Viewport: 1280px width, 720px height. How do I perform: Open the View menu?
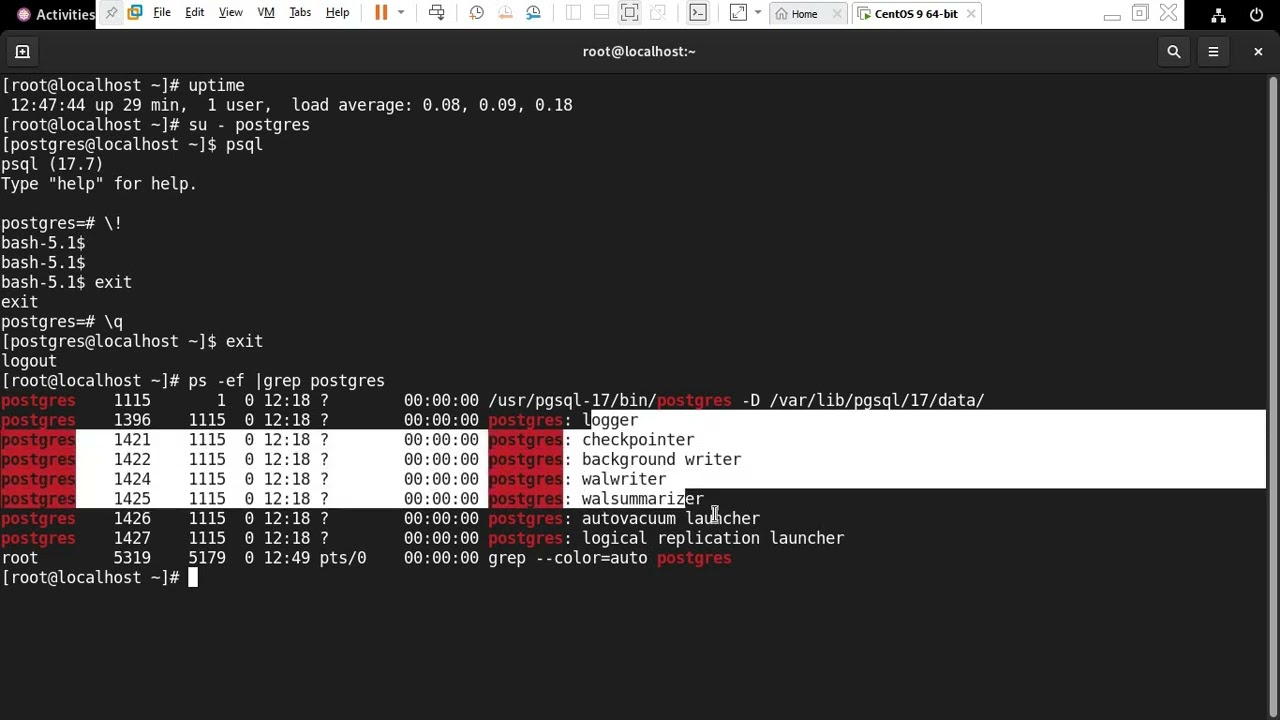pos(231,13)
